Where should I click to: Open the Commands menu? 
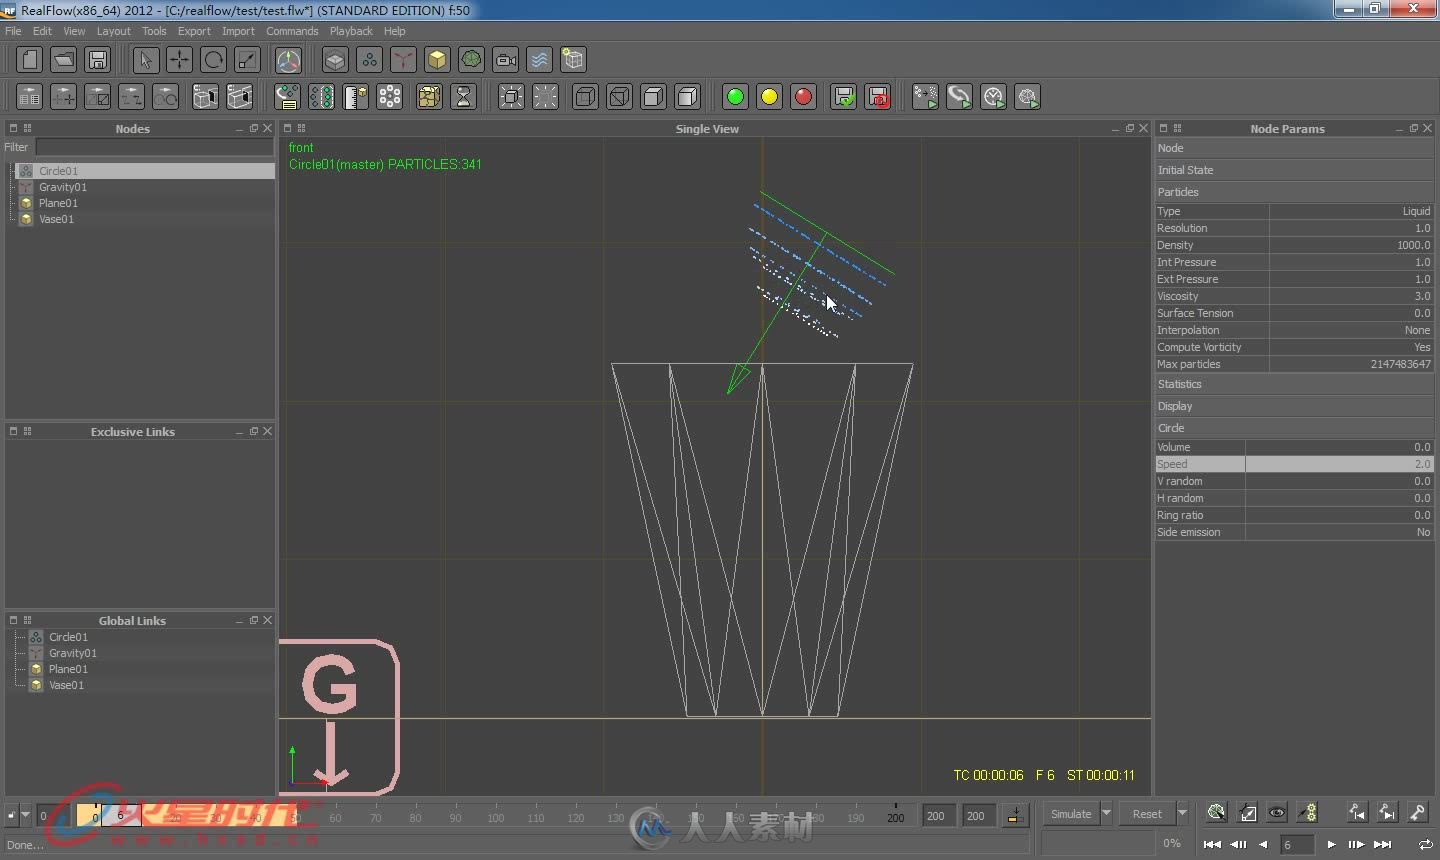pyautogui.click(x=292, y=31)
